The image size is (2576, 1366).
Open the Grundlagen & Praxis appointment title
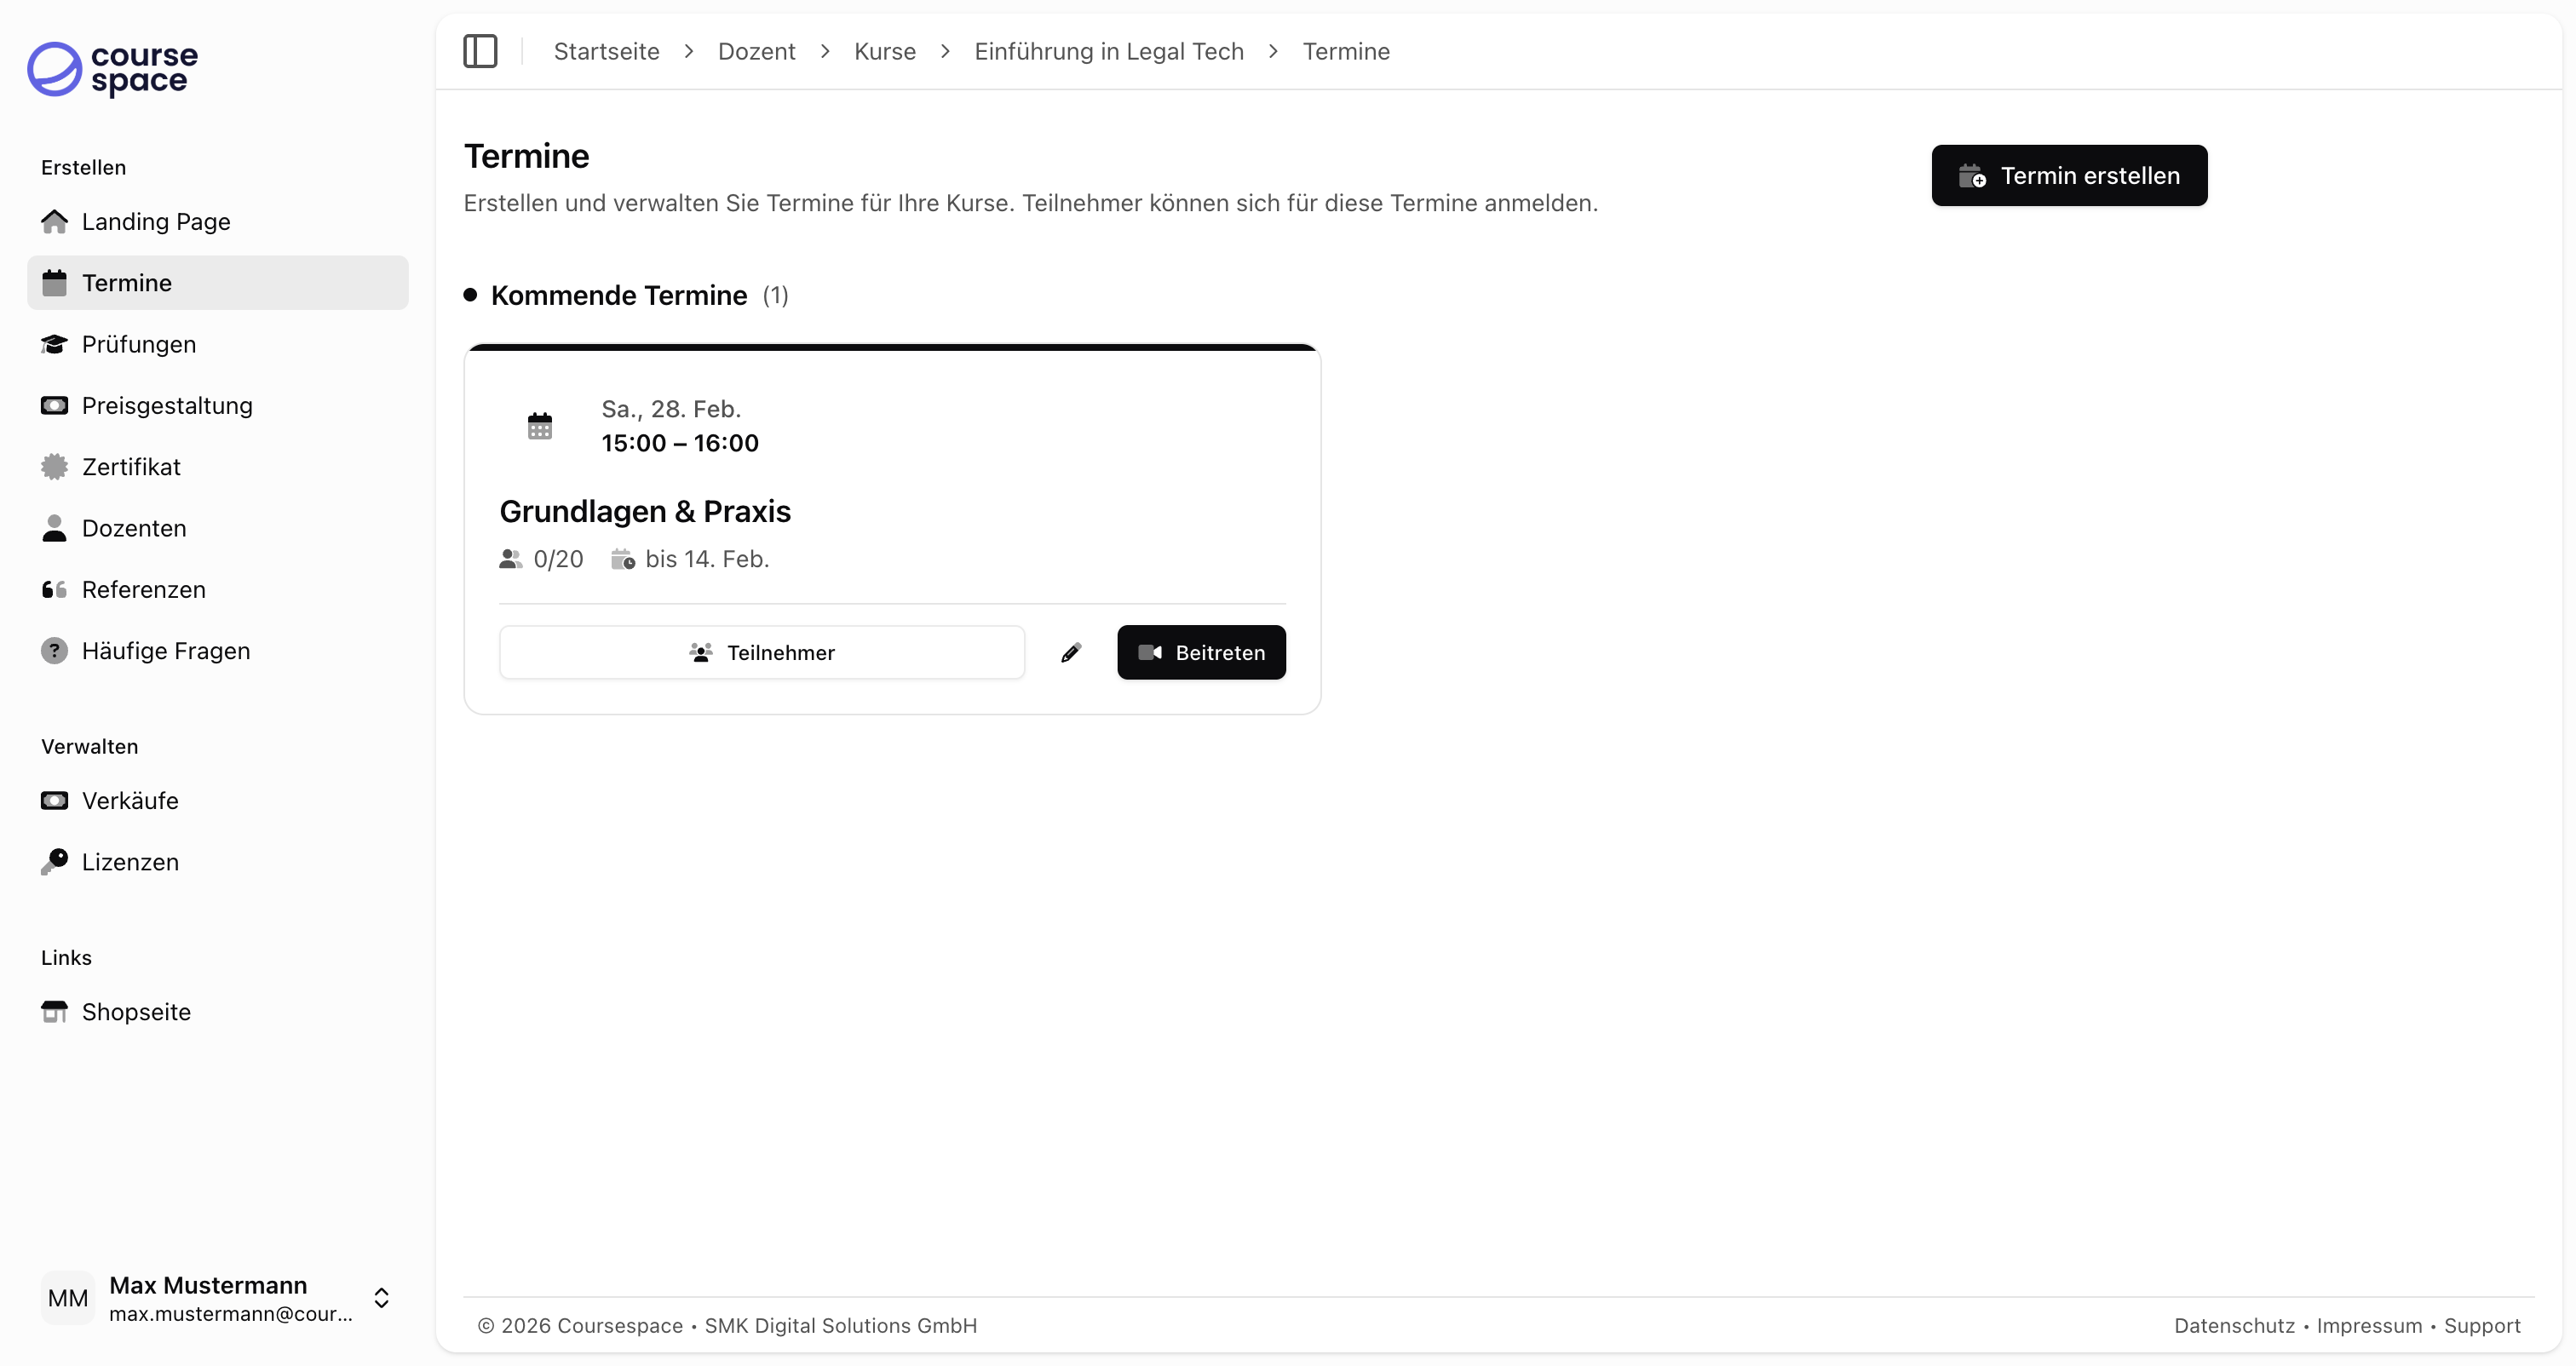point(645,512)
